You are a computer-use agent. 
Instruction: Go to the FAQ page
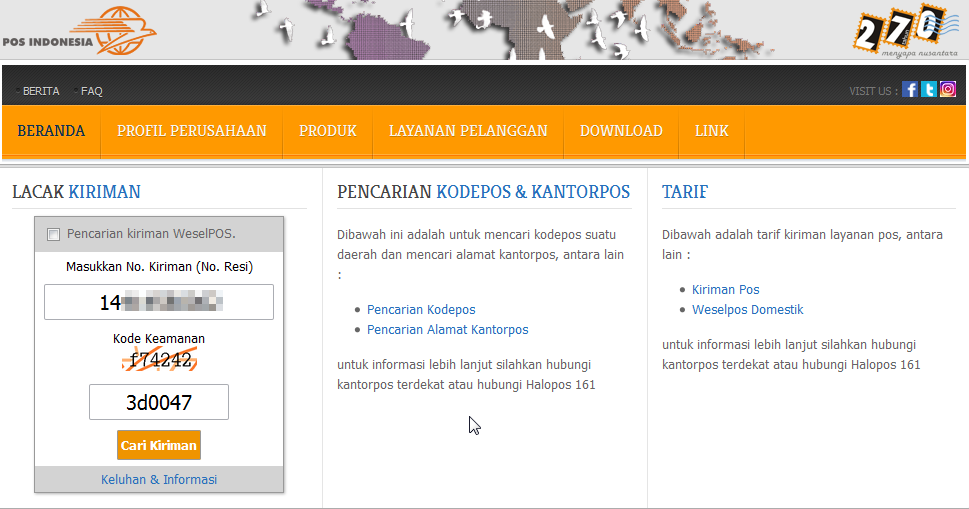coord(91,91)
